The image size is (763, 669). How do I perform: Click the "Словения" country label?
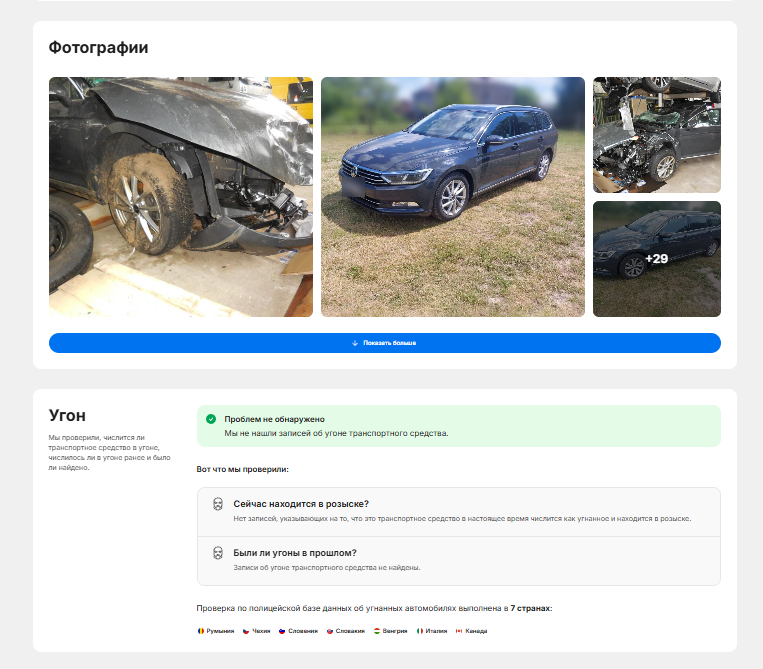(x=303, y=631)
